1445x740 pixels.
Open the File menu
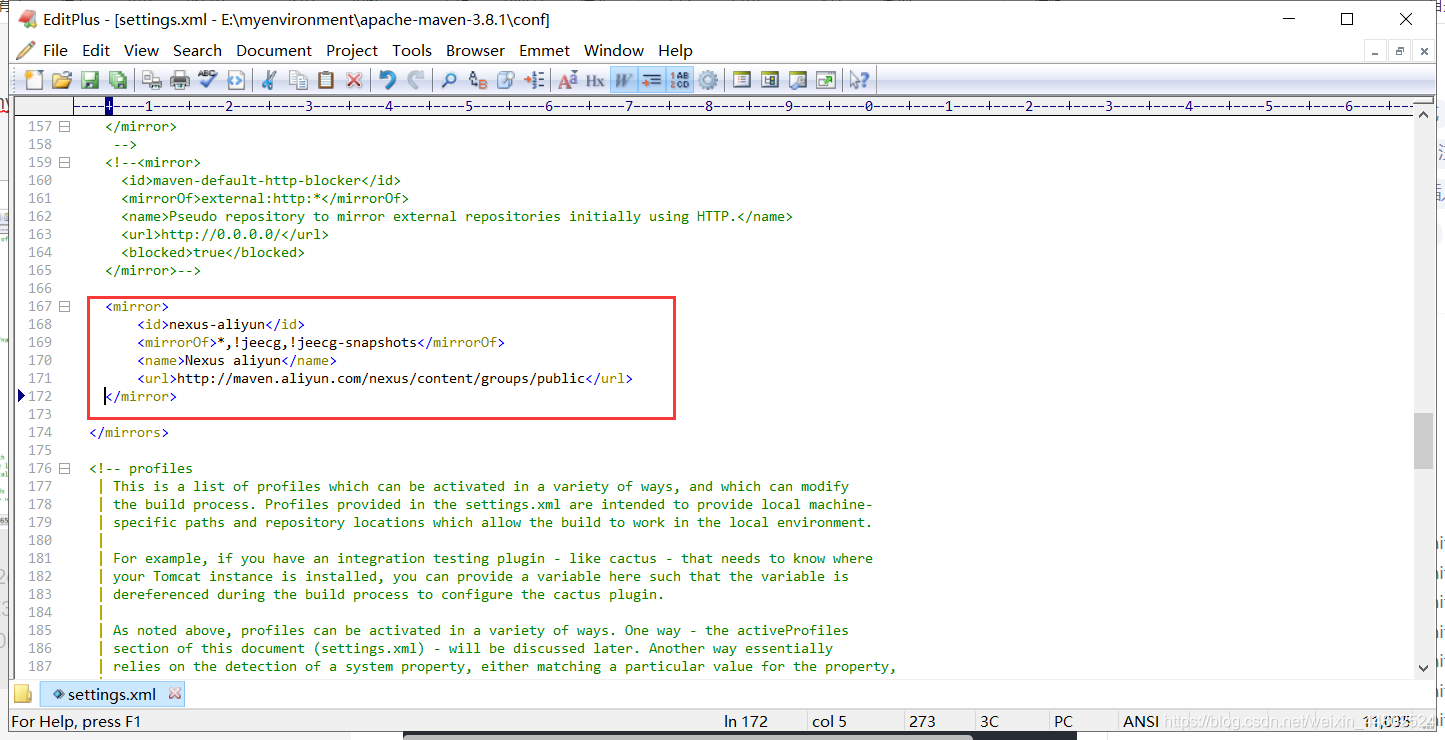coord(56,50)
